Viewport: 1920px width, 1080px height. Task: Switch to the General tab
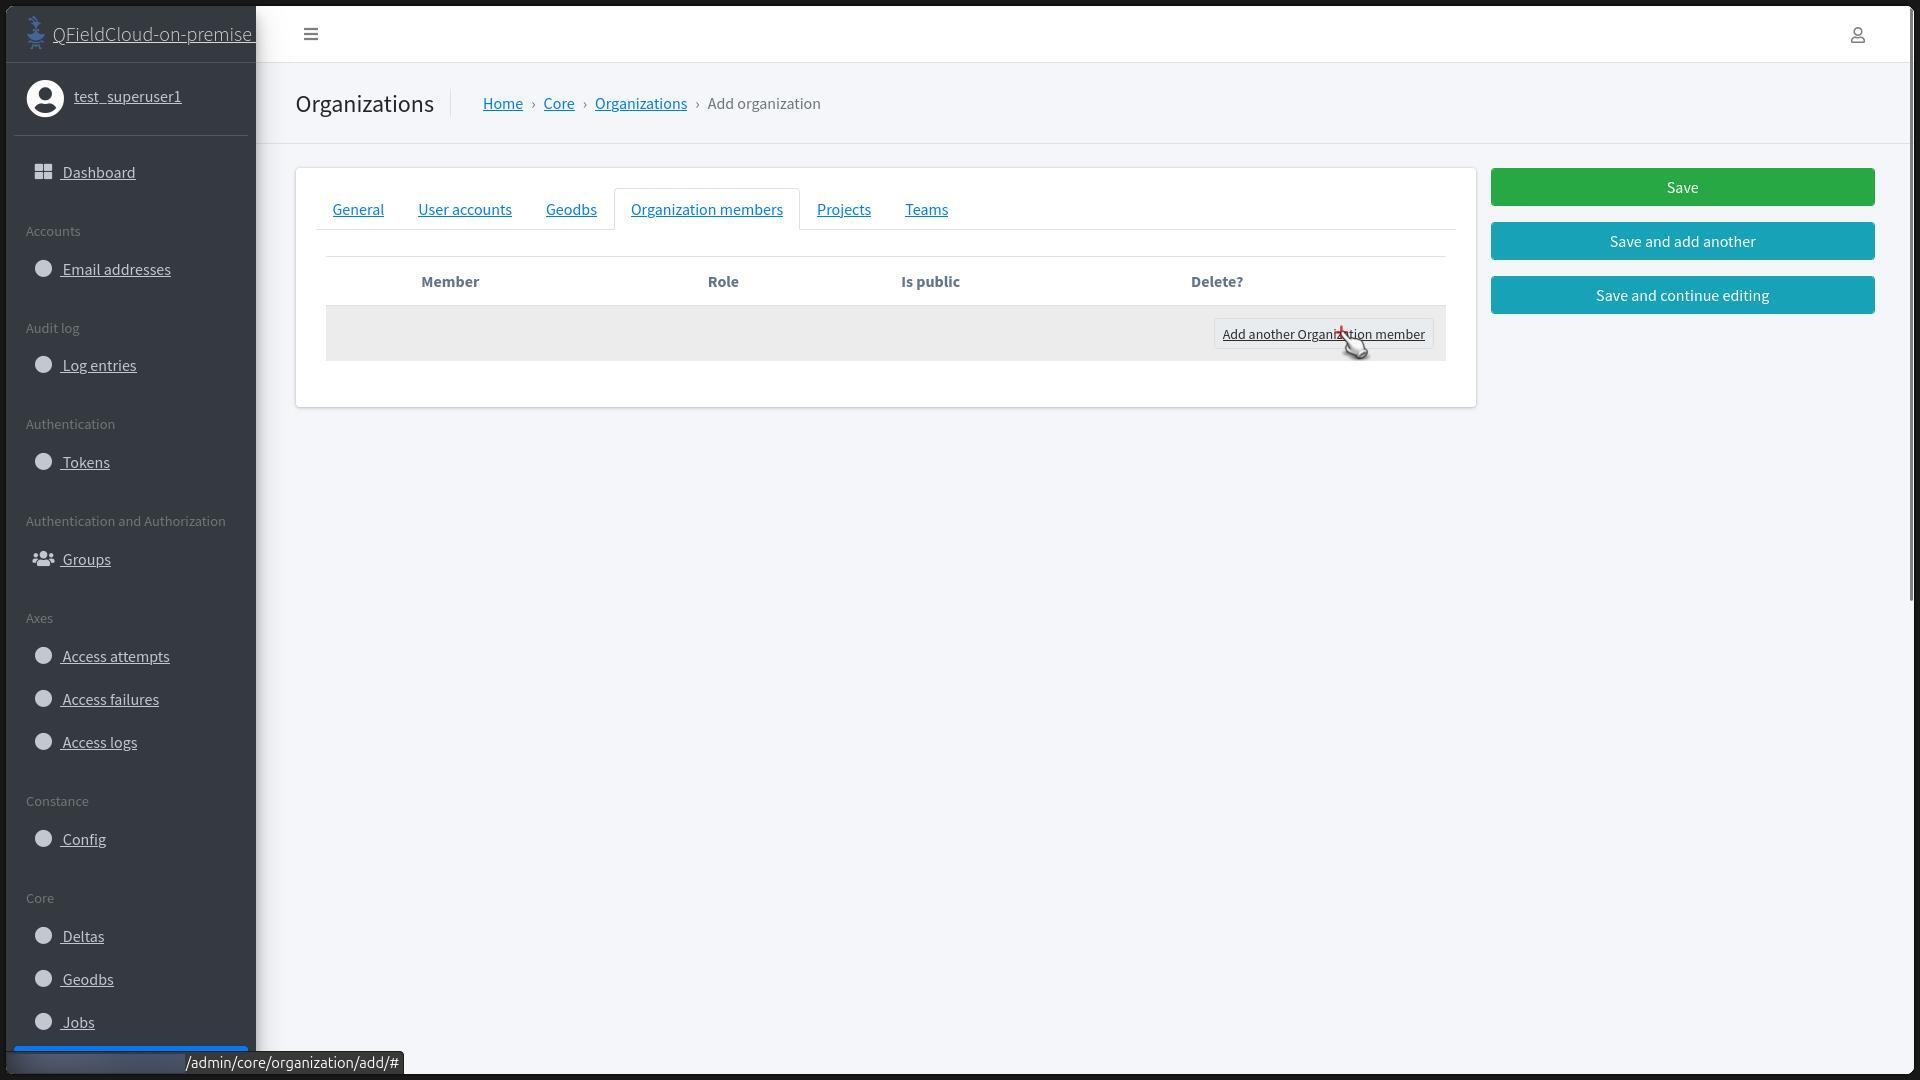point(358,209)
